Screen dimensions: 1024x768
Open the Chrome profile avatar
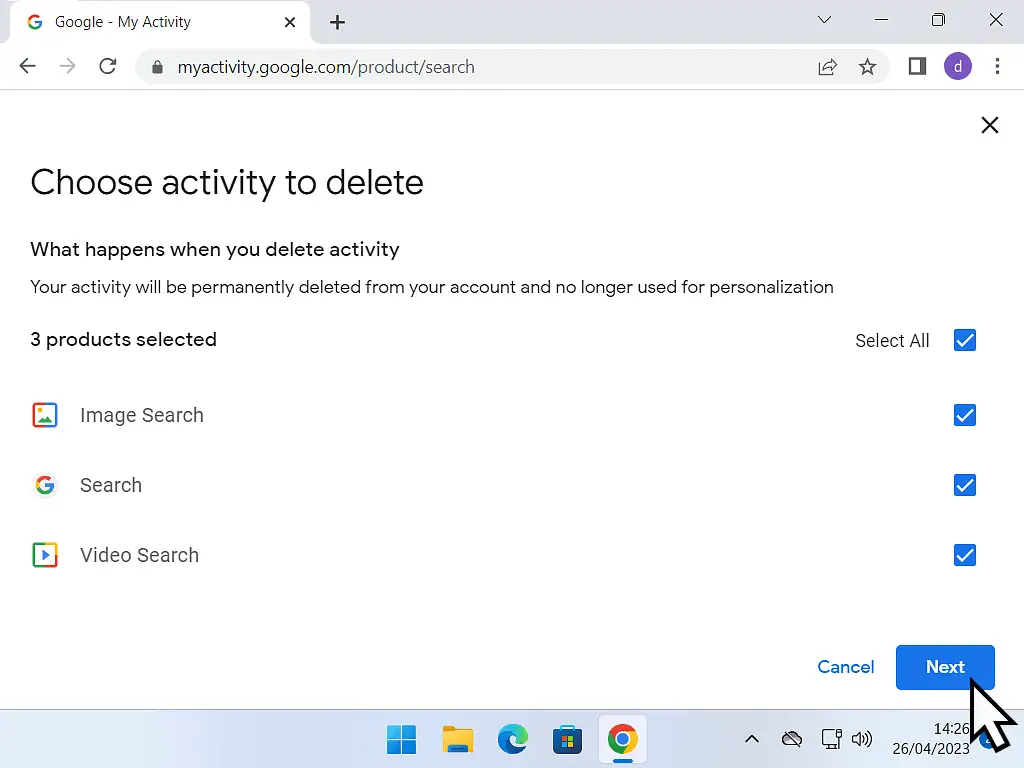tap(957, 66)
